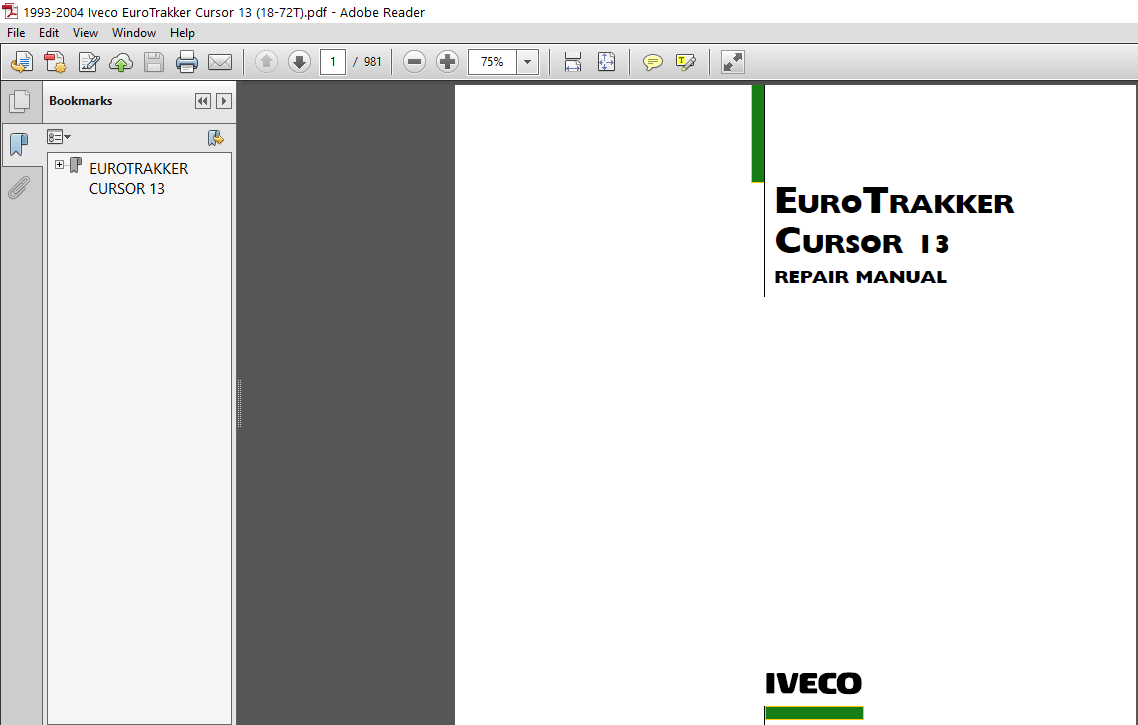The width and height of the screenshot is (1138, 725).
Task: Select the Bookmarks panel icon
Action: [x=20, y=144]
